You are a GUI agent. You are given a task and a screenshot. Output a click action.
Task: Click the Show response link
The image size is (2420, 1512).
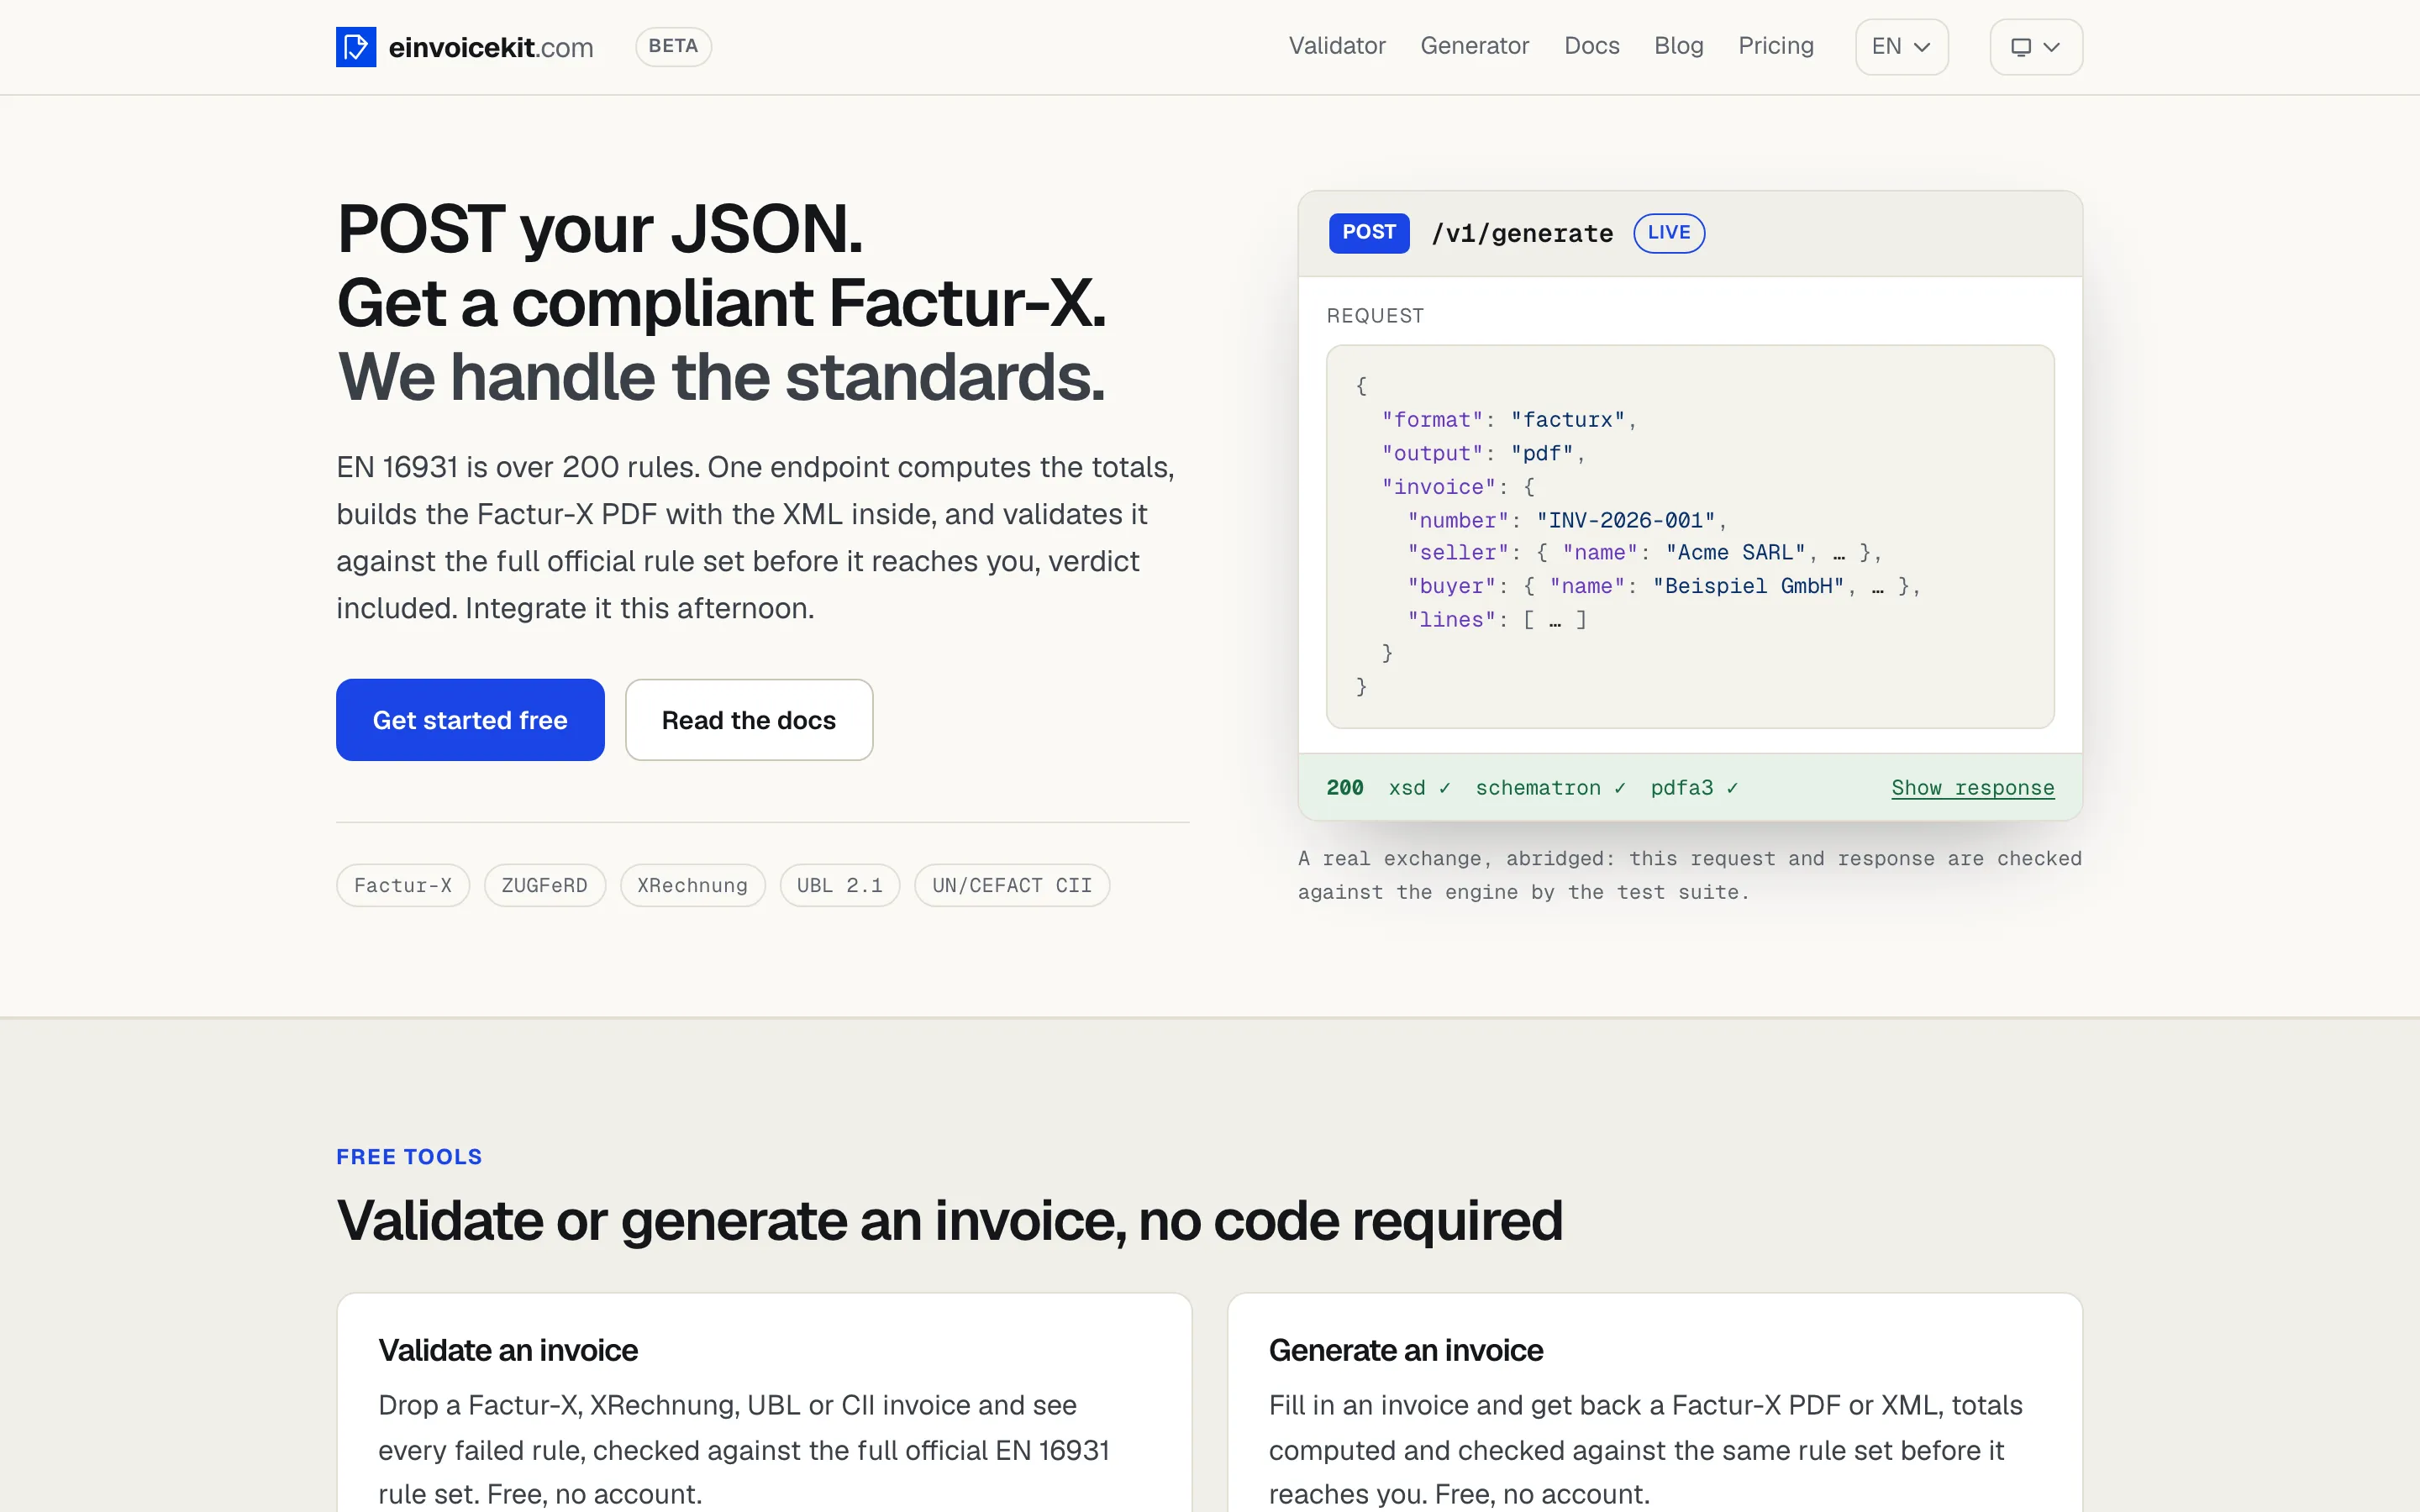pos(1972,788)
